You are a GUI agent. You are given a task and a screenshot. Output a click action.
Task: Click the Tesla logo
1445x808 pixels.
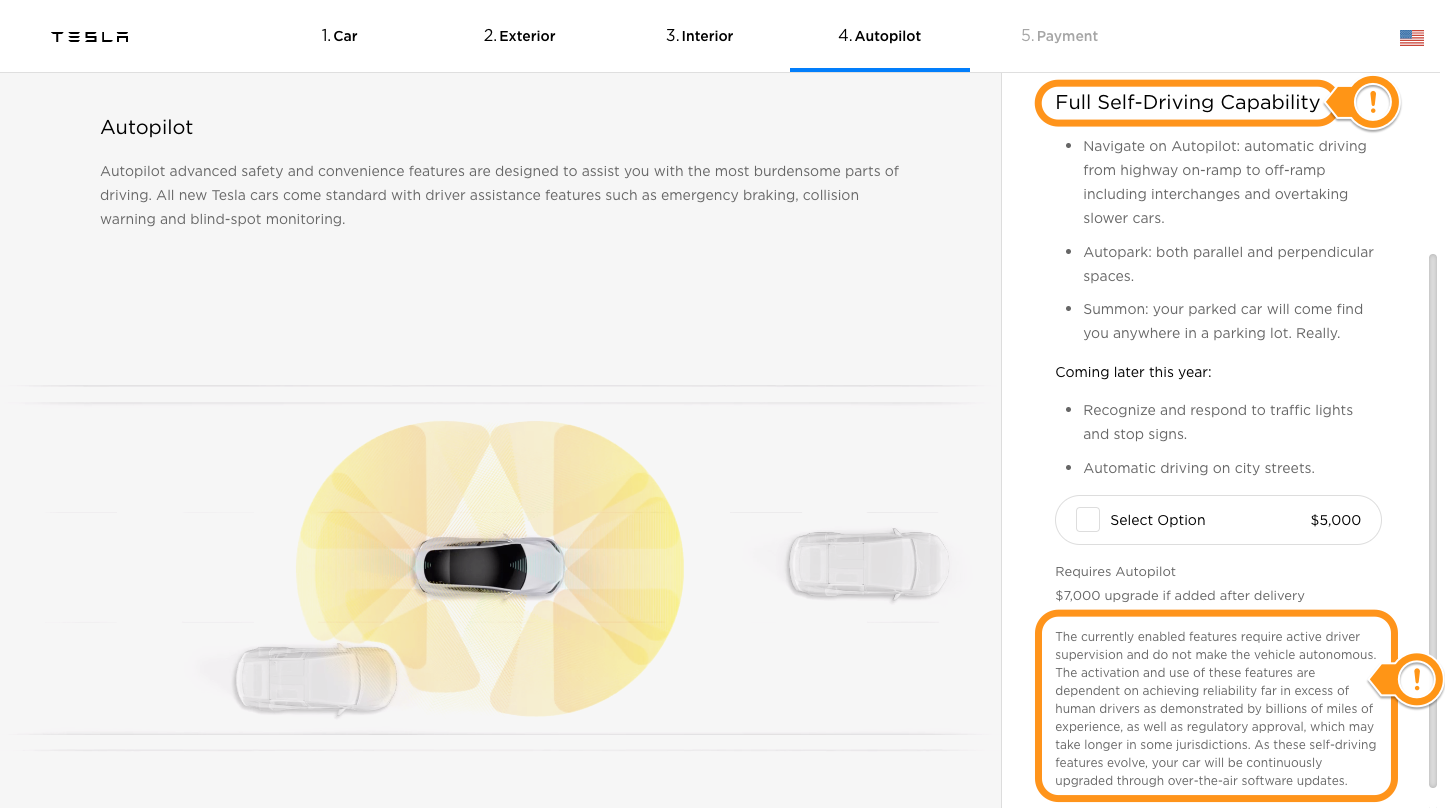tap(90, 37)
